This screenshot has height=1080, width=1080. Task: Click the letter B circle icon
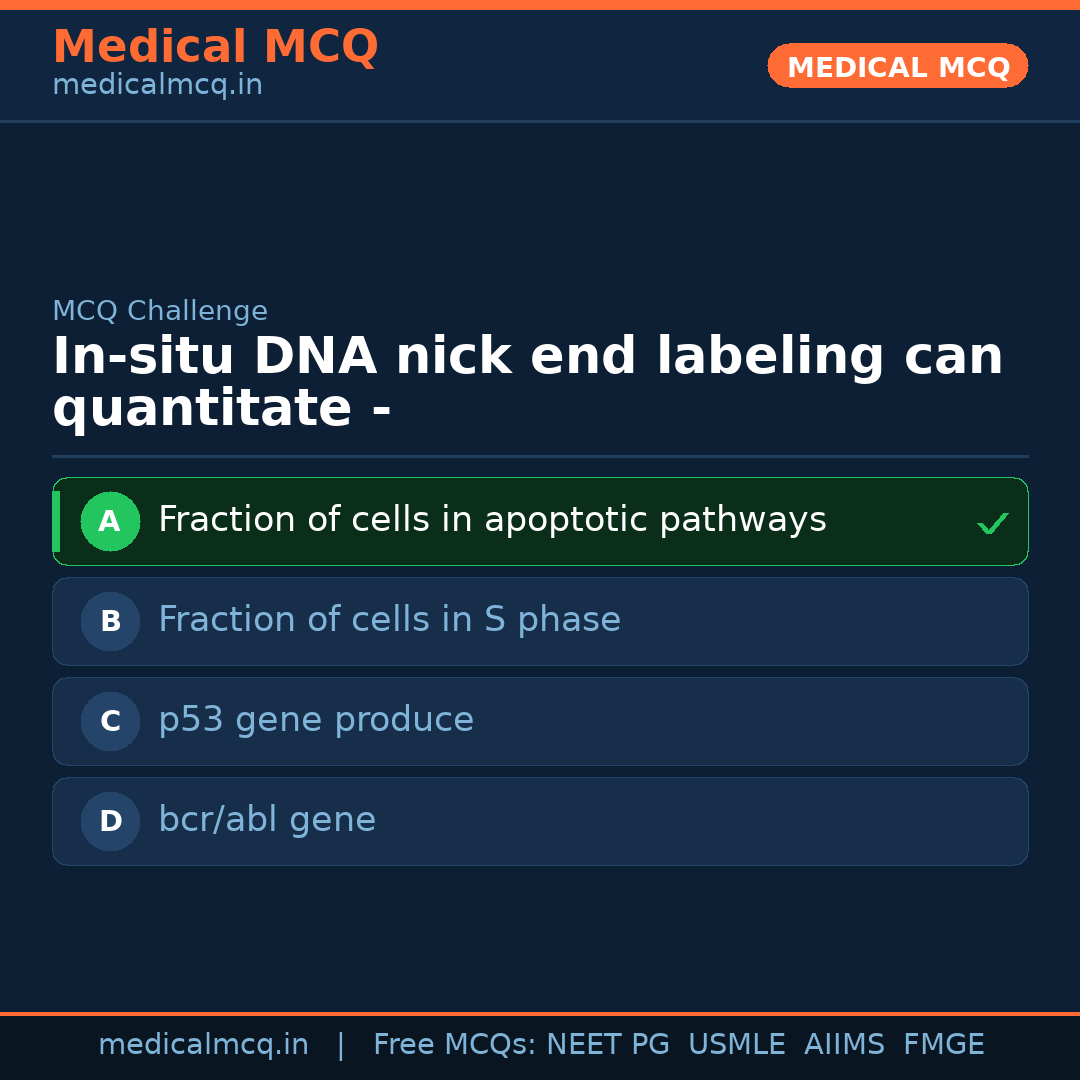click(110, 621)
